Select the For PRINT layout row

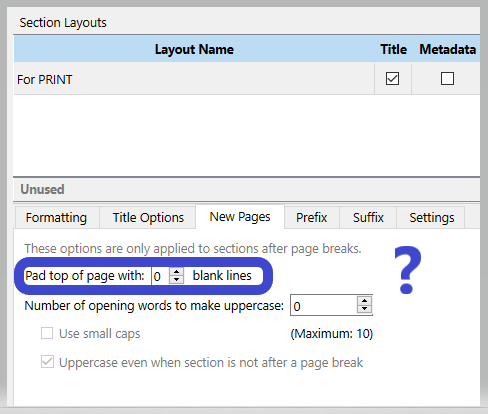pos(194,79)
